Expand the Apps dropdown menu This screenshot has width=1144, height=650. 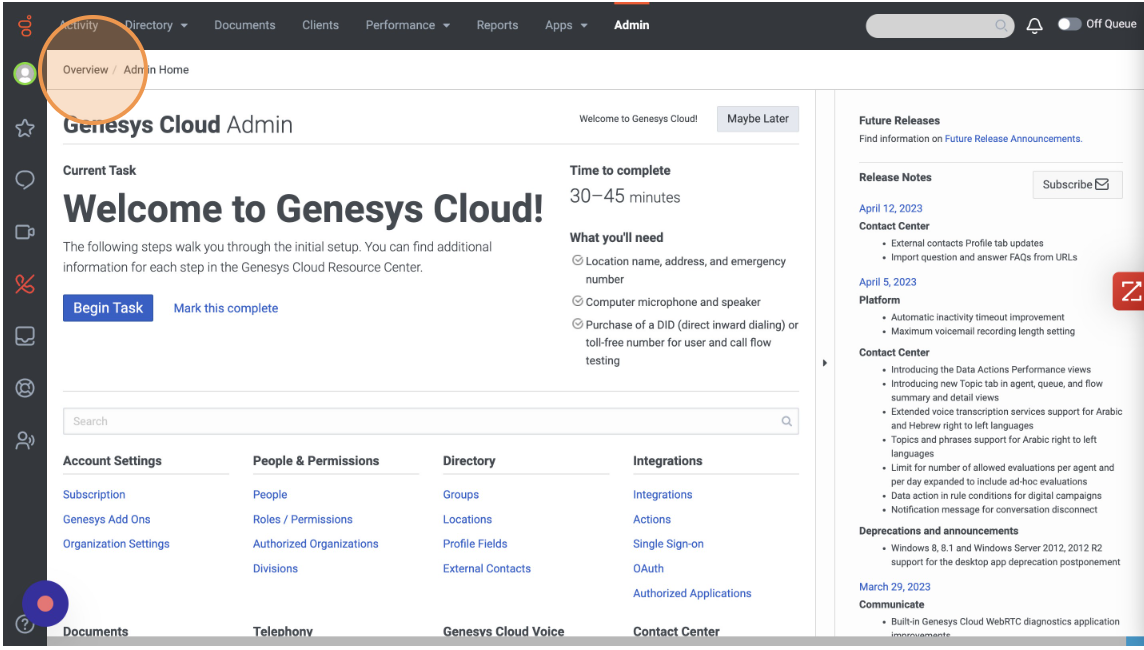coord(565,25)
